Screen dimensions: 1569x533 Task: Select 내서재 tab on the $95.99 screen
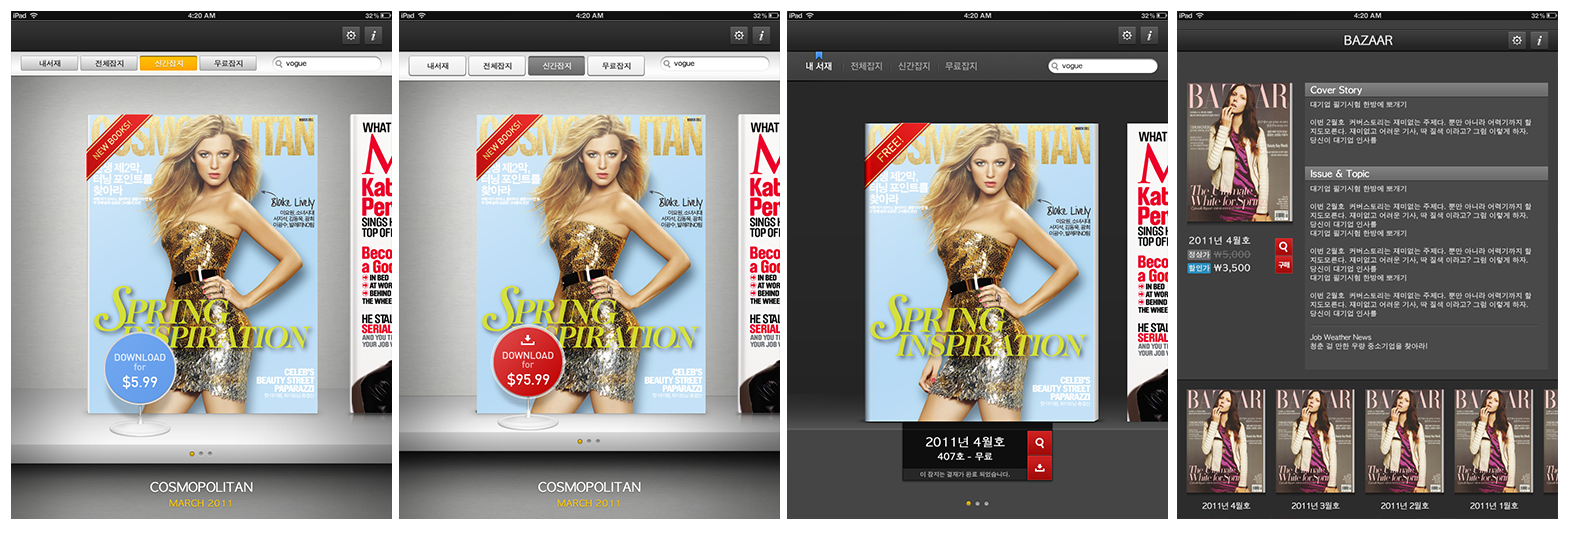pos(438,65)
